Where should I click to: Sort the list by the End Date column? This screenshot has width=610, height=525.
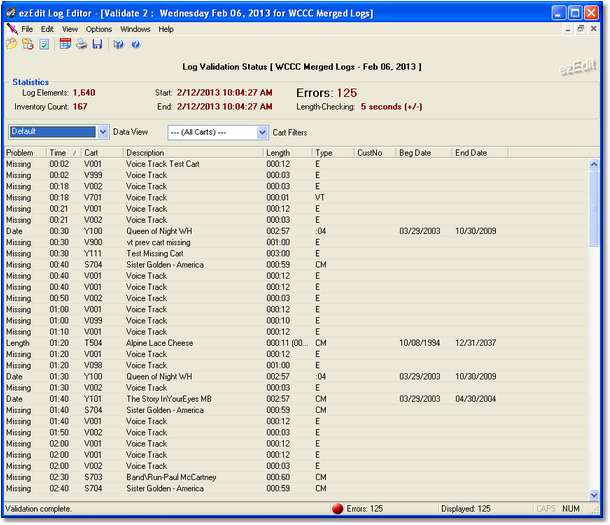(x=480, y=153)
